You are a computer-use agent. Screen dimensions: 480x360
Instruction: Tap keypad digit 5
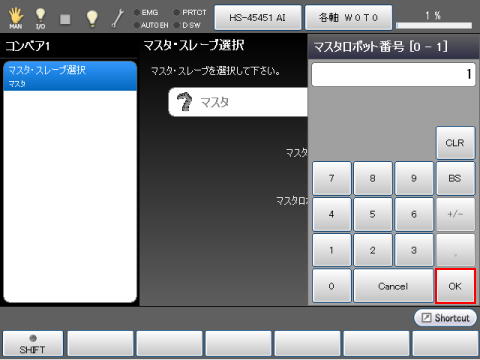click(373, 214)
